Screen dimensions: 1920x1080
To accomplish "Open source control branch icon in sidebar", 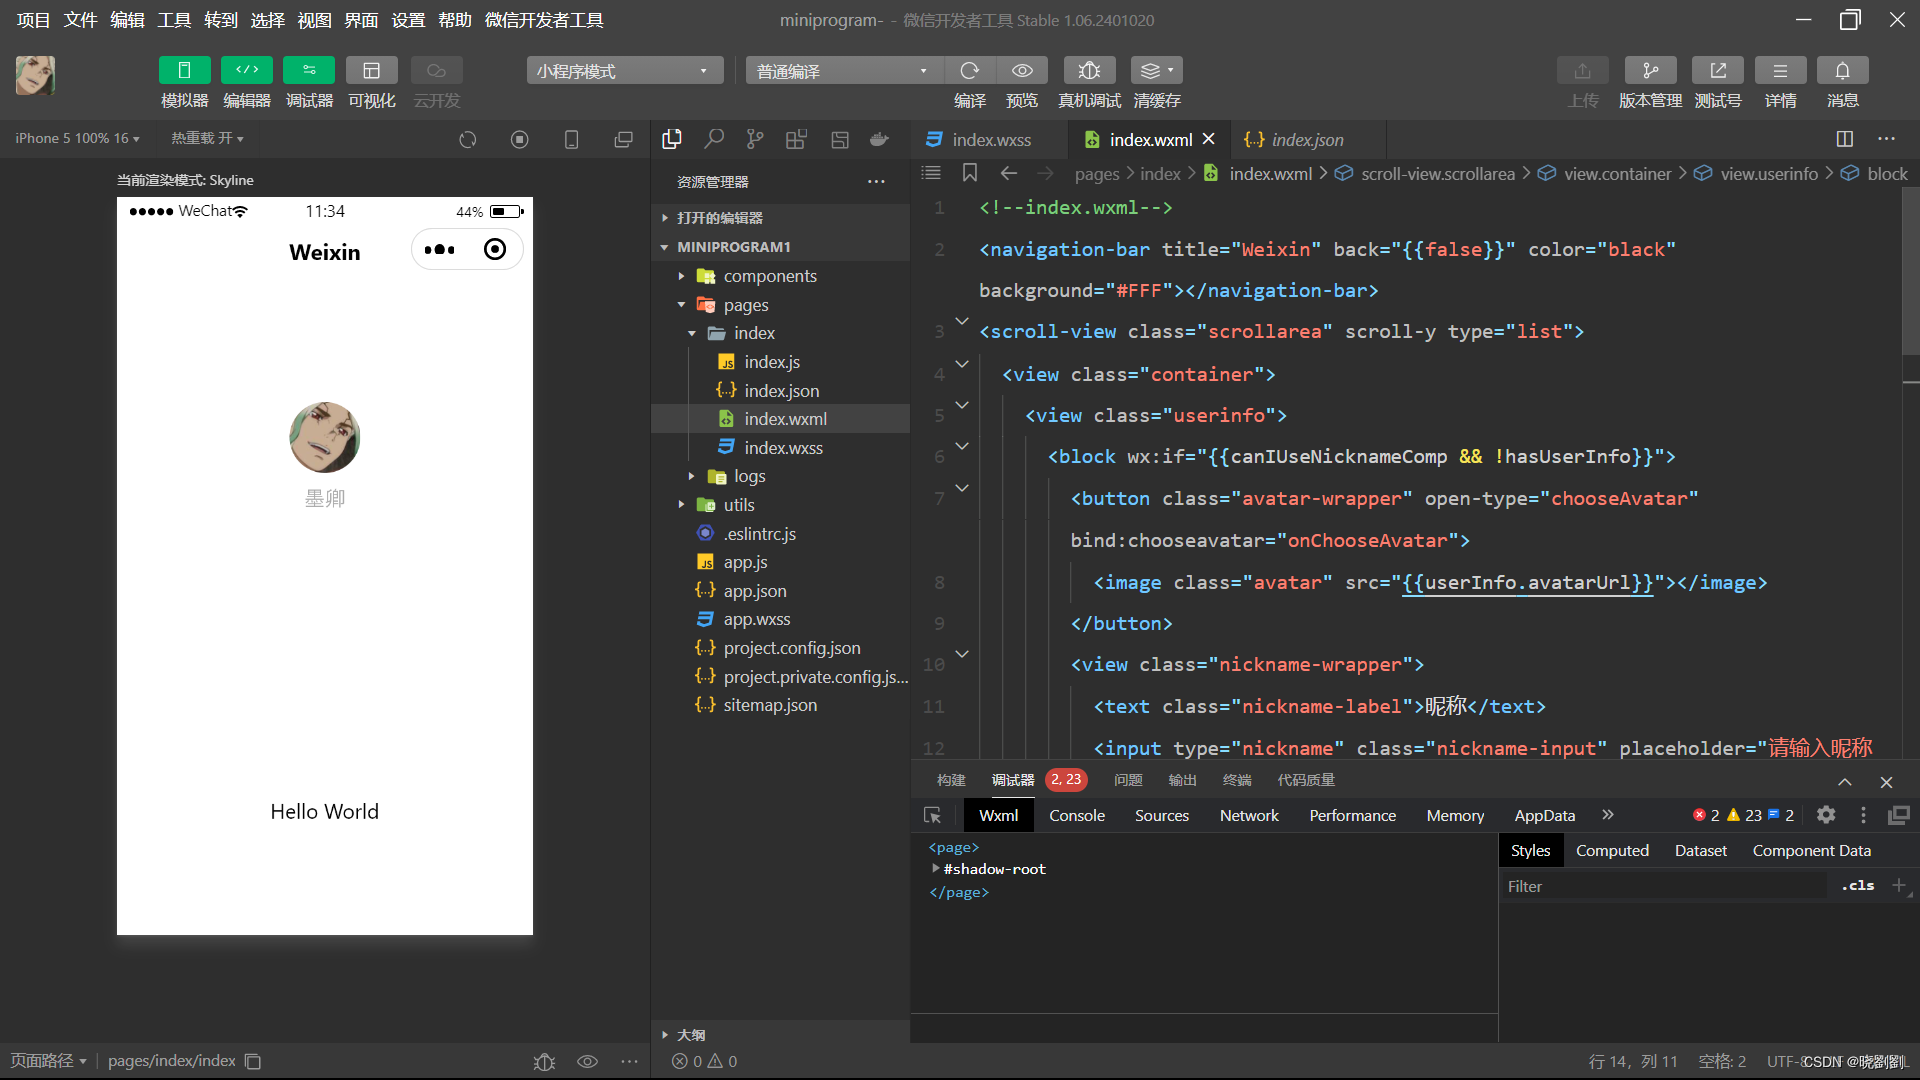I will (755, 139).
